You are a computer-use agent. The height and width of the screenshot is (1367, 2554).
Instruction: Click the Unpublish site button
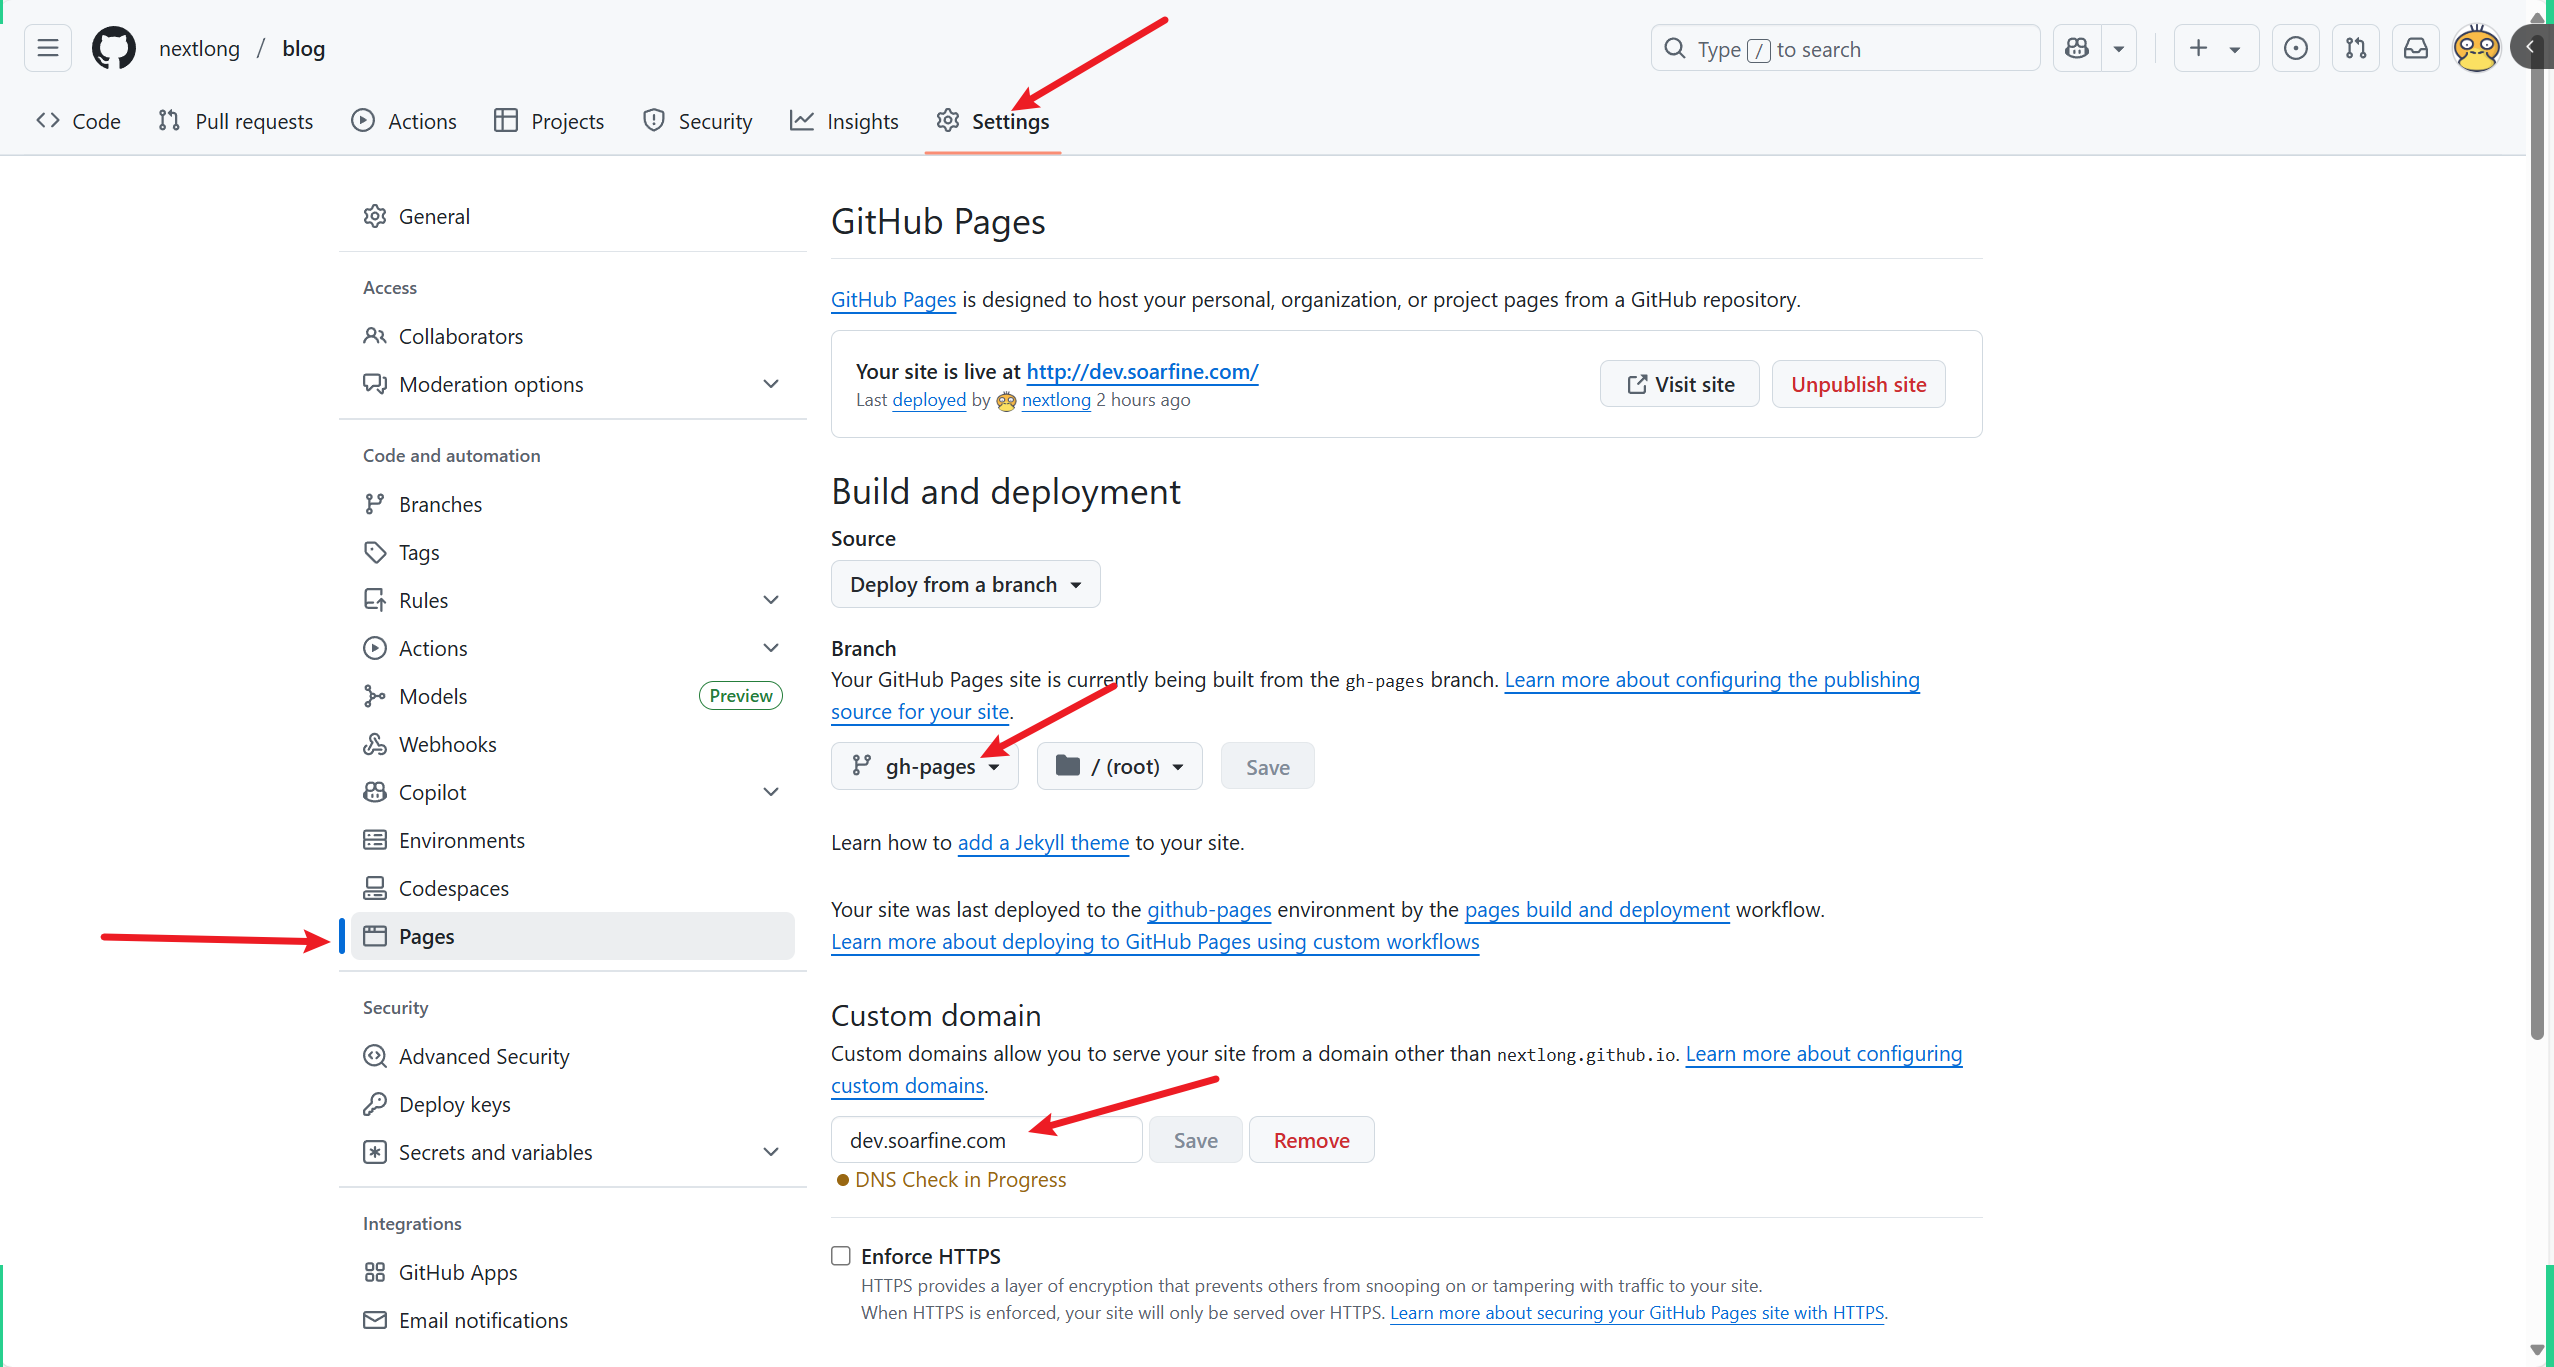coord(1858,385)
